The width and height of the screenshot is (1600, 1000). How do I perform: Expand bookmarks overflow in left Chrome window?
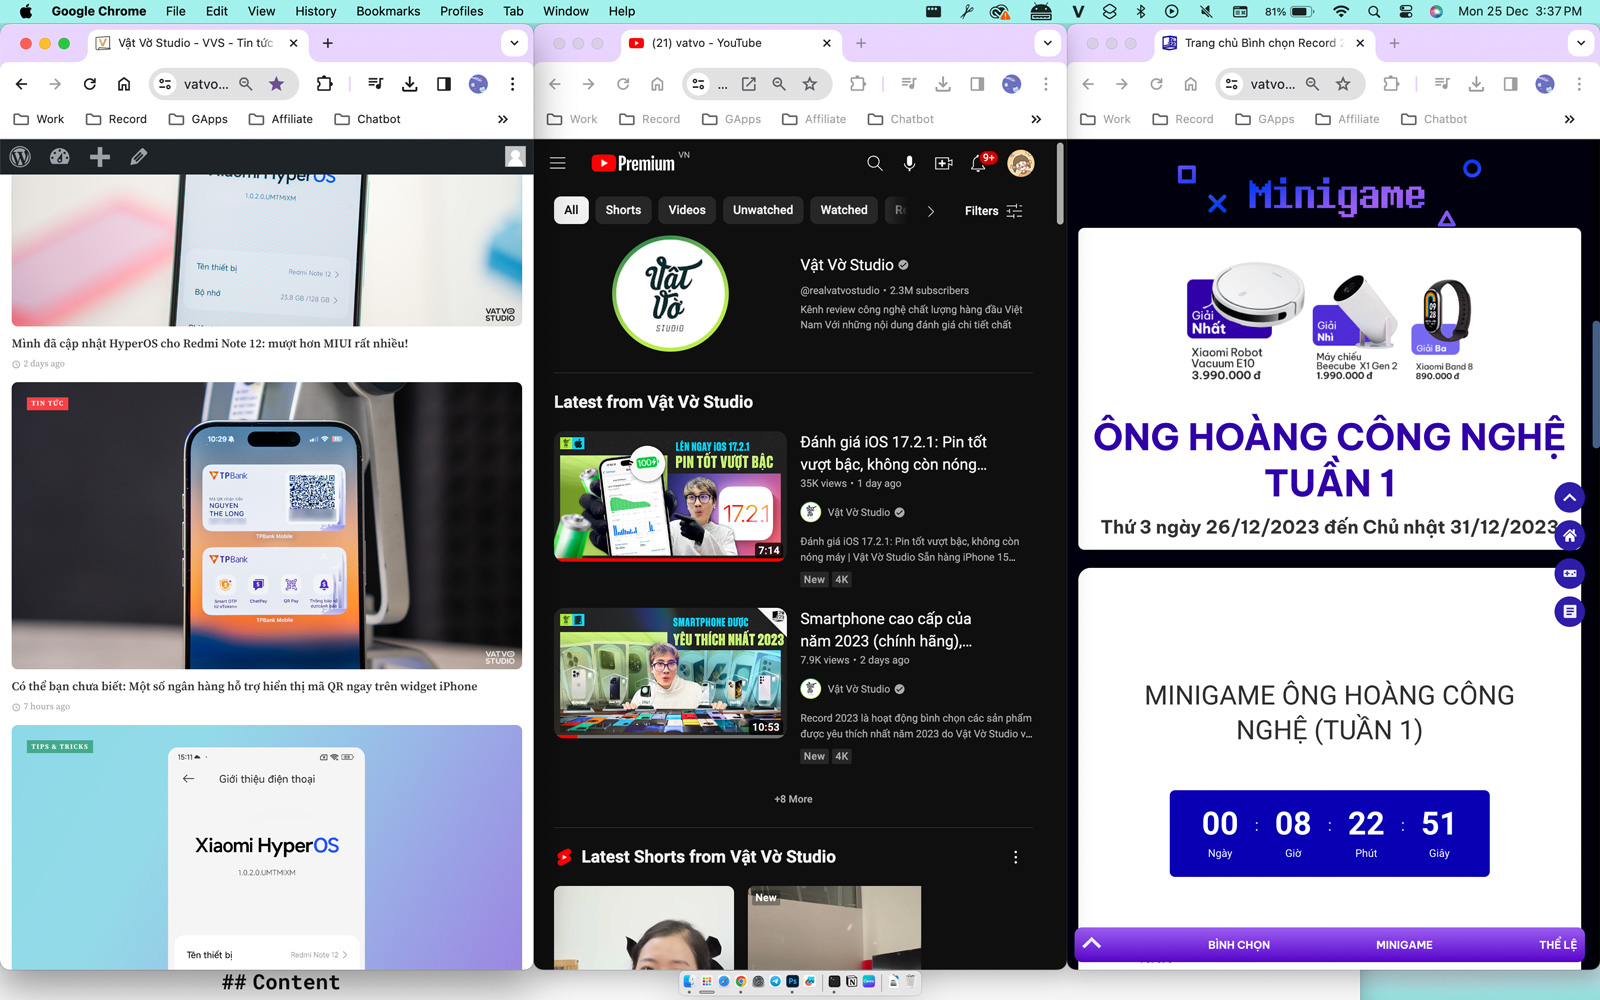point(503,119)
